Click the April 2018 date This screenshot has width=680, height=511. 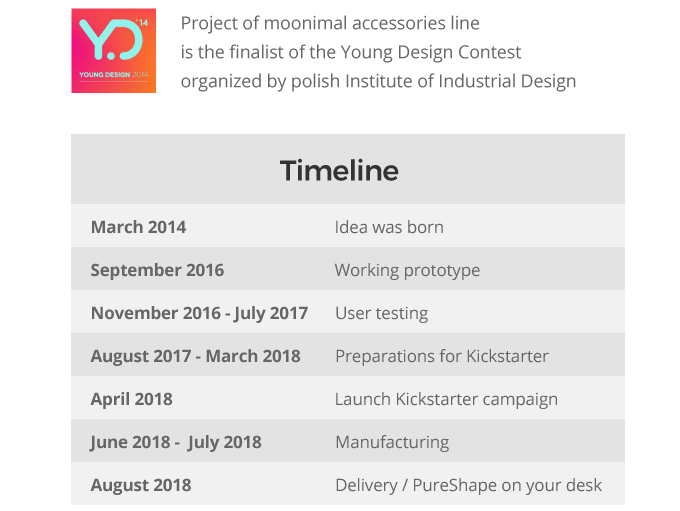[x=131, y=399]
